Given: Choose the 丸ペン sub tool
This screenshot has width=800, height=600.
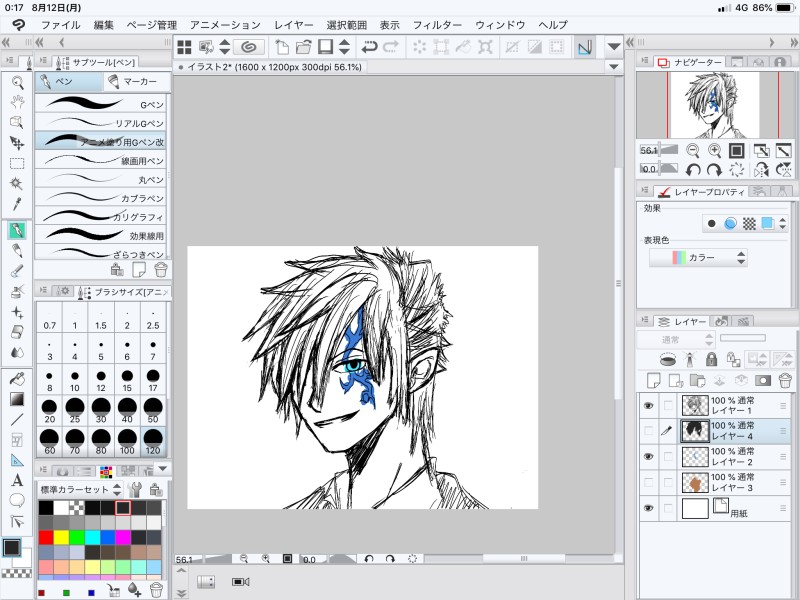Looking at the screenshot, I should pyautogui.click(x=101, y=179).
